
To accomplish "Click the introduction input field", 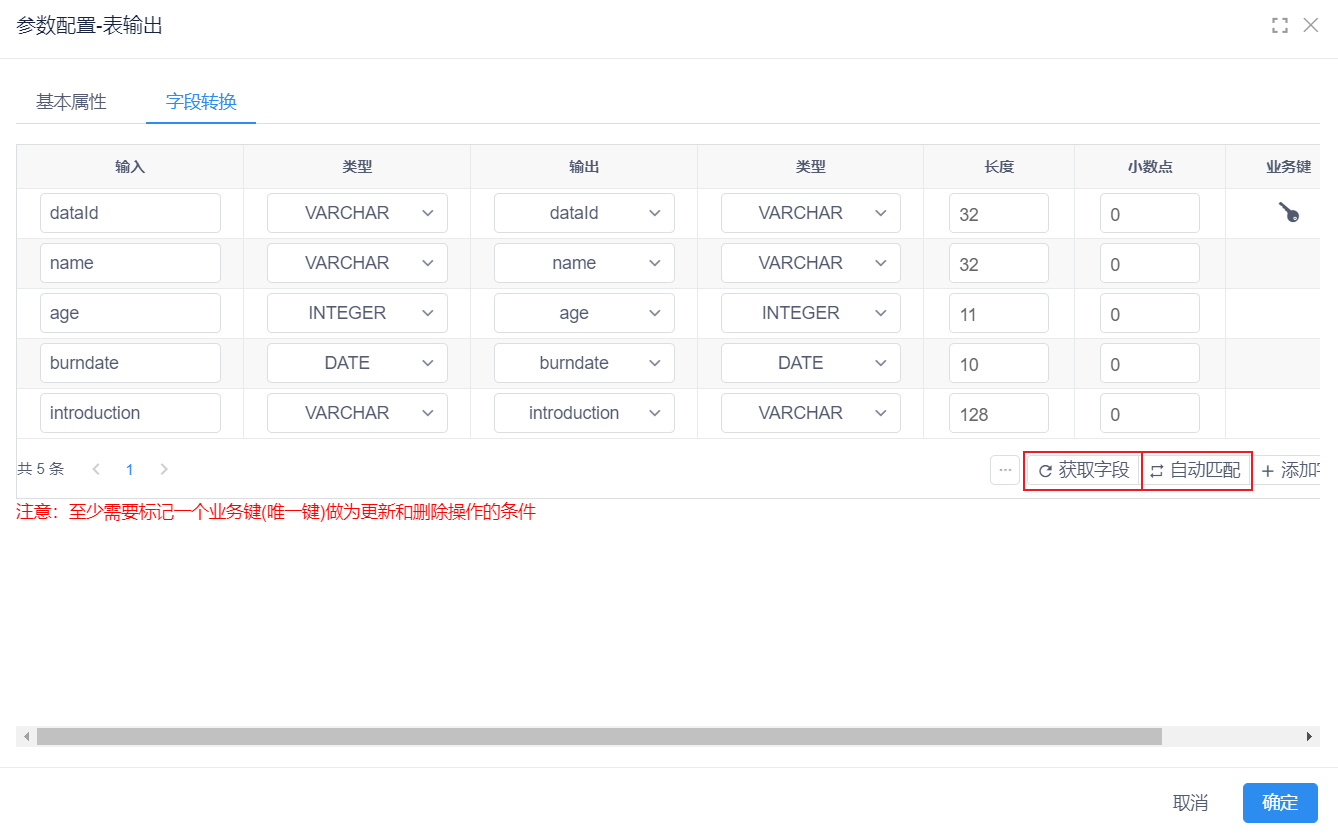I will coord(130,413).
